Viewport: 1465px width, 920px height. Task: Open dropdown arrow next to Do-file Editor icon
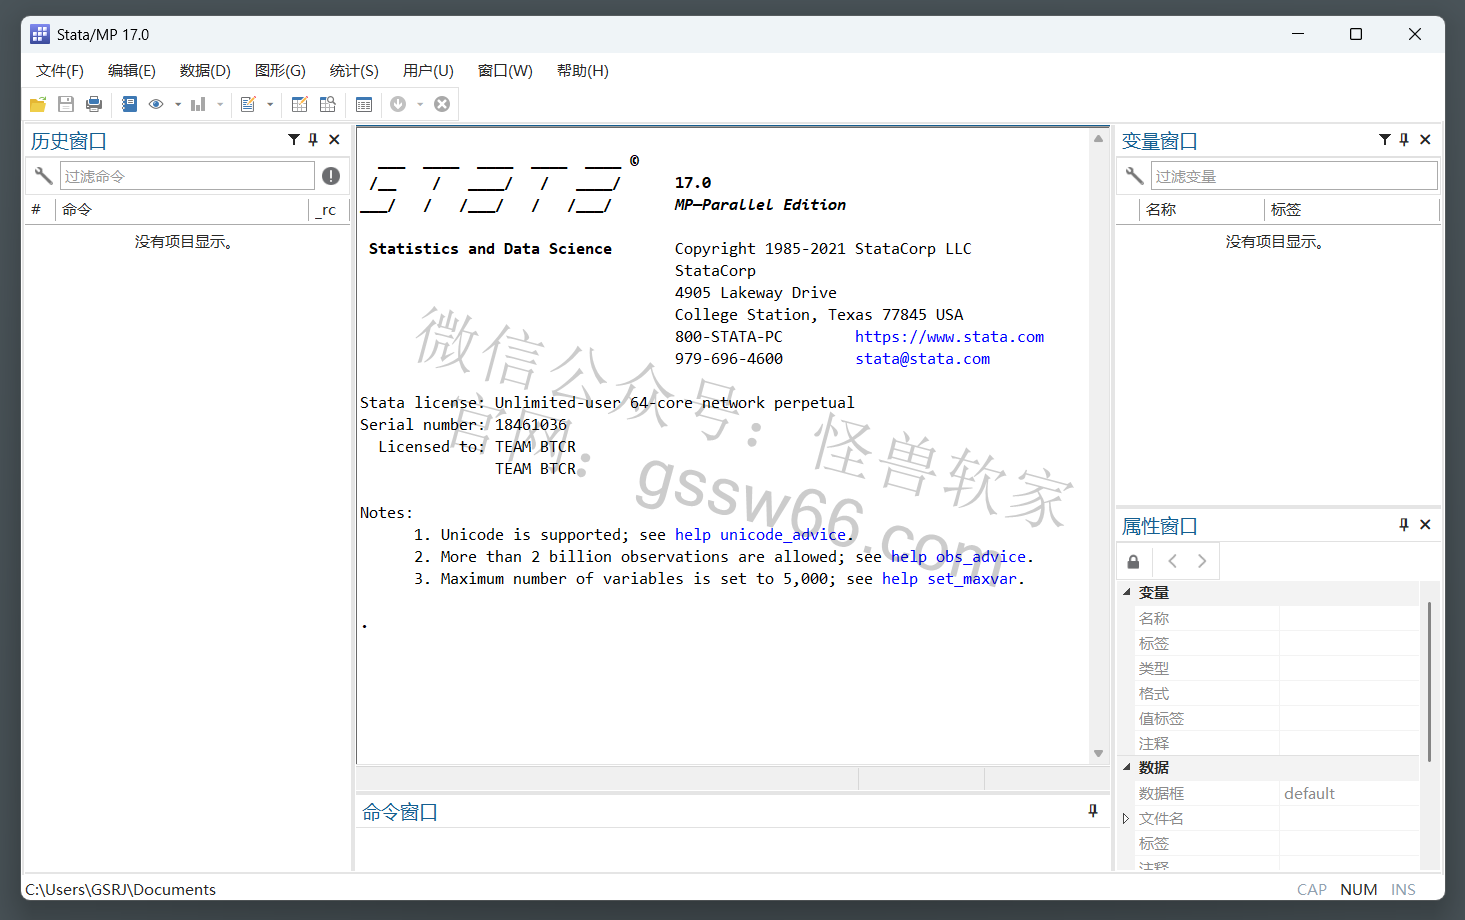(270, 104)
